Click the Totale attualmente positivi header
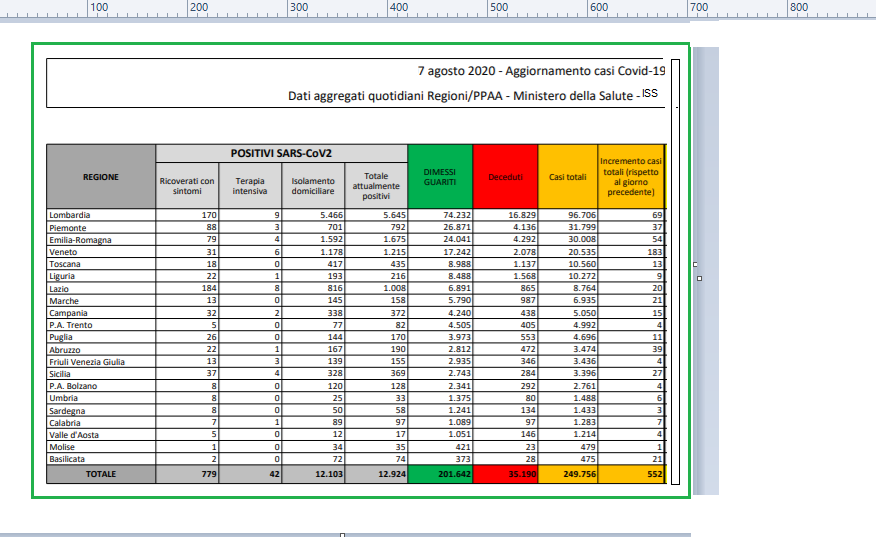Viewport: 876px width, 537px height. (376, 186)
